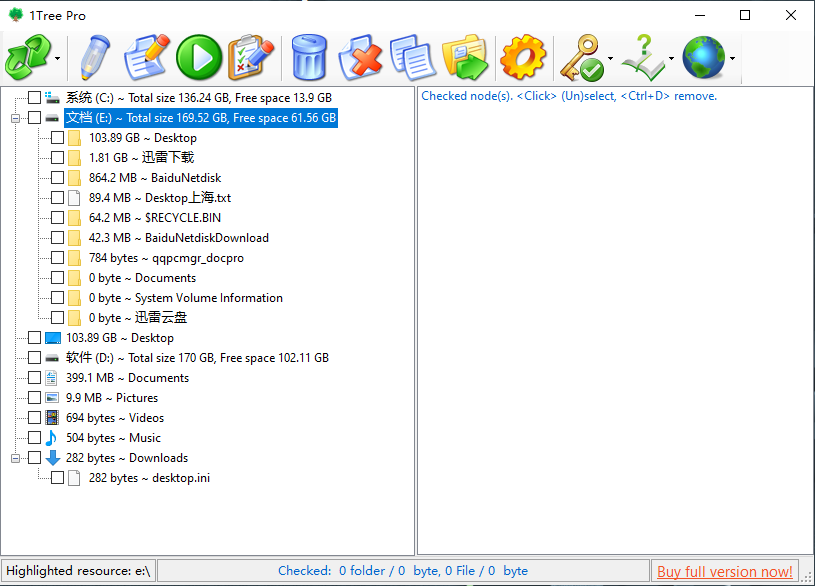Screen dimensions: 815x586
Task: Click the Checked node(s) hint text
Action: pyautogui.click(x=569, y=96)
